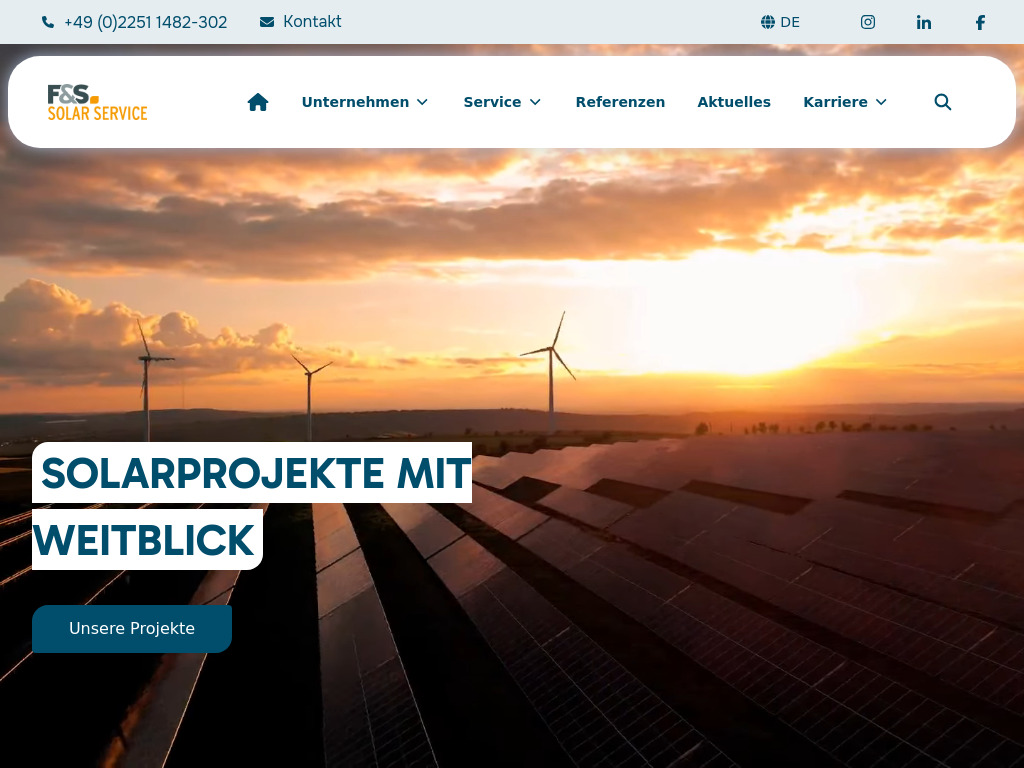Image resolution: width=1024 pixels, height=768 pixels.
Task: Click the globe icon beside DE
Action: [767, 21]
